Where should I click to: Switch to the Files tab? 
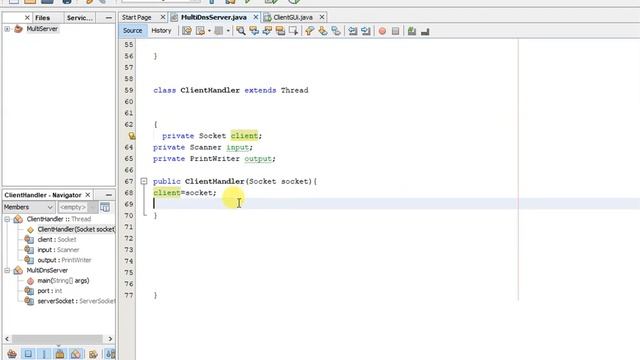[x=42, y=18]
